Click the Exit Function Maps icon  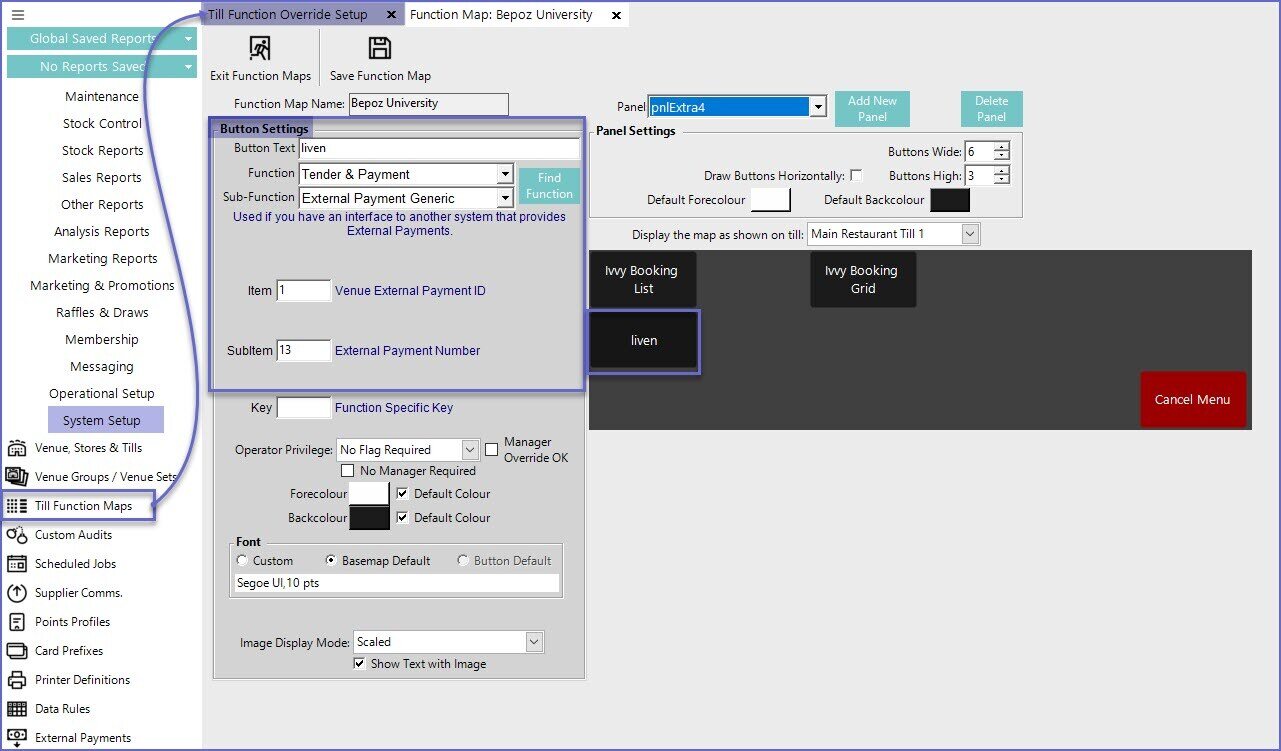point(260,49)
